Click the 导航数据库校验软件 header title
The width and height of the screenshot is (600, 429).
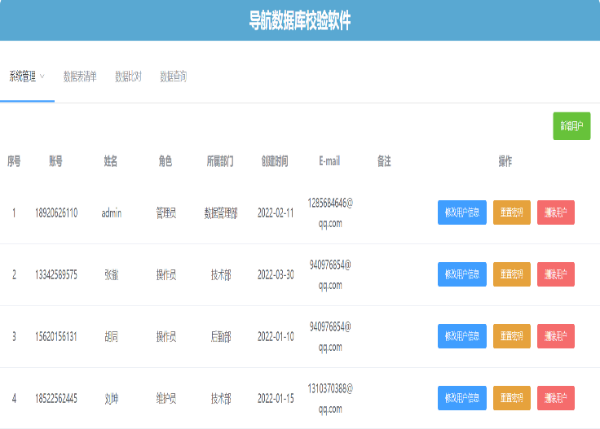coord(300,21)
